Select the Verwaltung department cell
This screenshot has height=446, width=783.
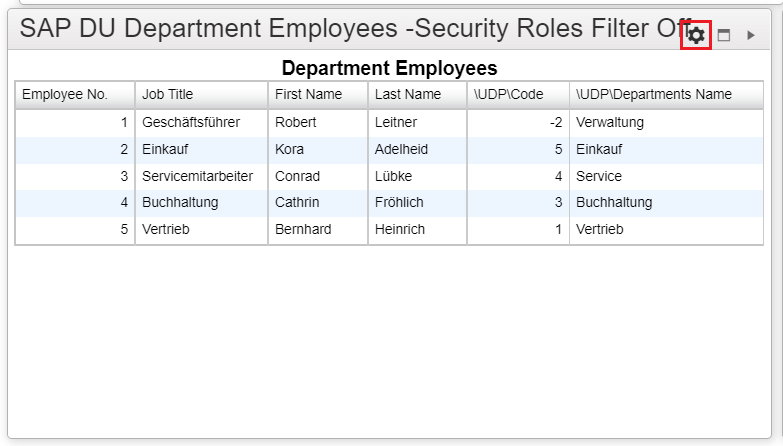pyautogui.click(x=666, y=122)
